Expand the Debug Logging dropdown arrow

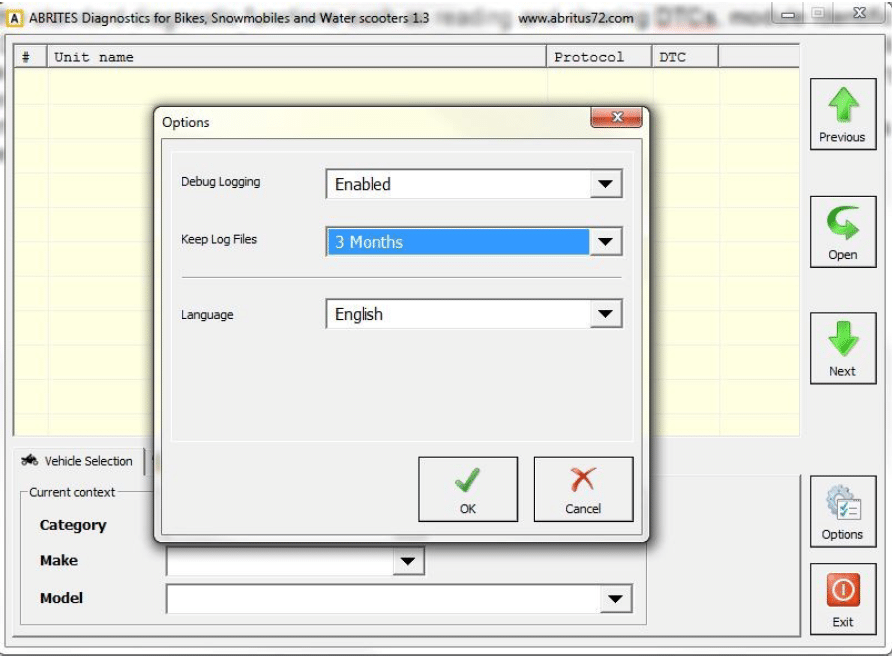point(604,185)
